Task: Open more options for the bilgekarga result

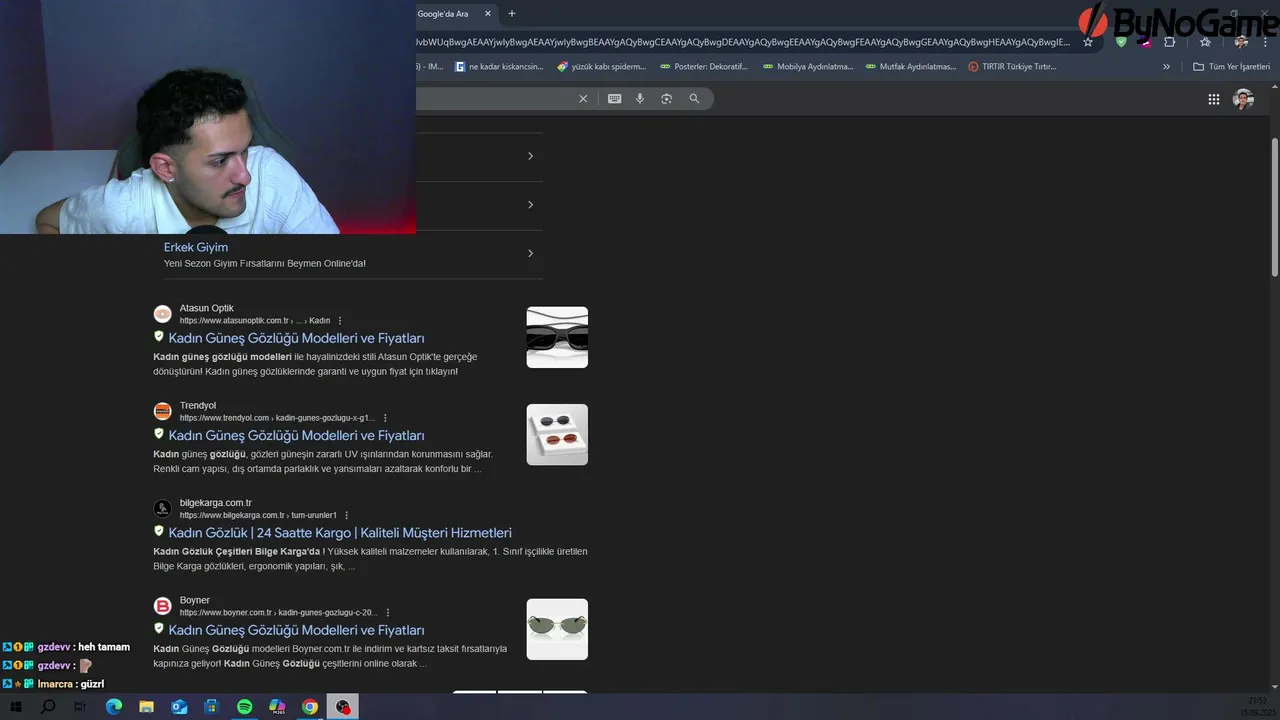Action: pos(347,515)
